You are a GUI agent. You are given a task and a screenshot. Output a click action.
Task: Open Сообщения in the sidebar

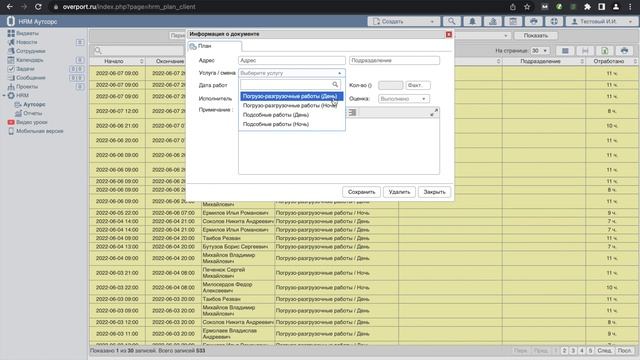31,78
